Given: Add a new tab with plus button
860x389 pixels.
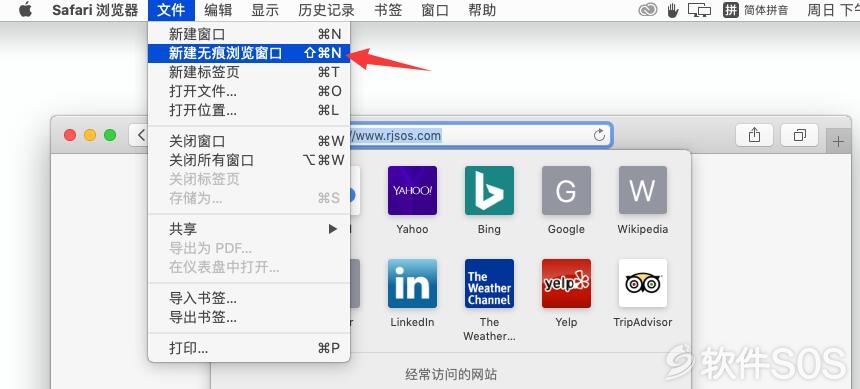Looking at the screenshot, I should tap(838, 142).
